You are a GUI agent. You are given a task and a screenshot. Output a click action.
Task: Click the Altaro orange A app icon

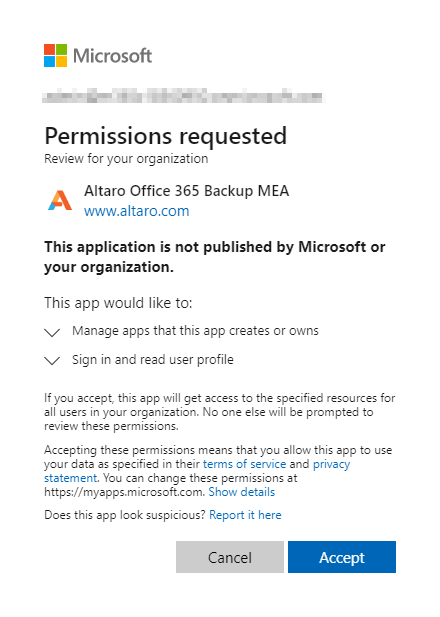tap(60, 201)
